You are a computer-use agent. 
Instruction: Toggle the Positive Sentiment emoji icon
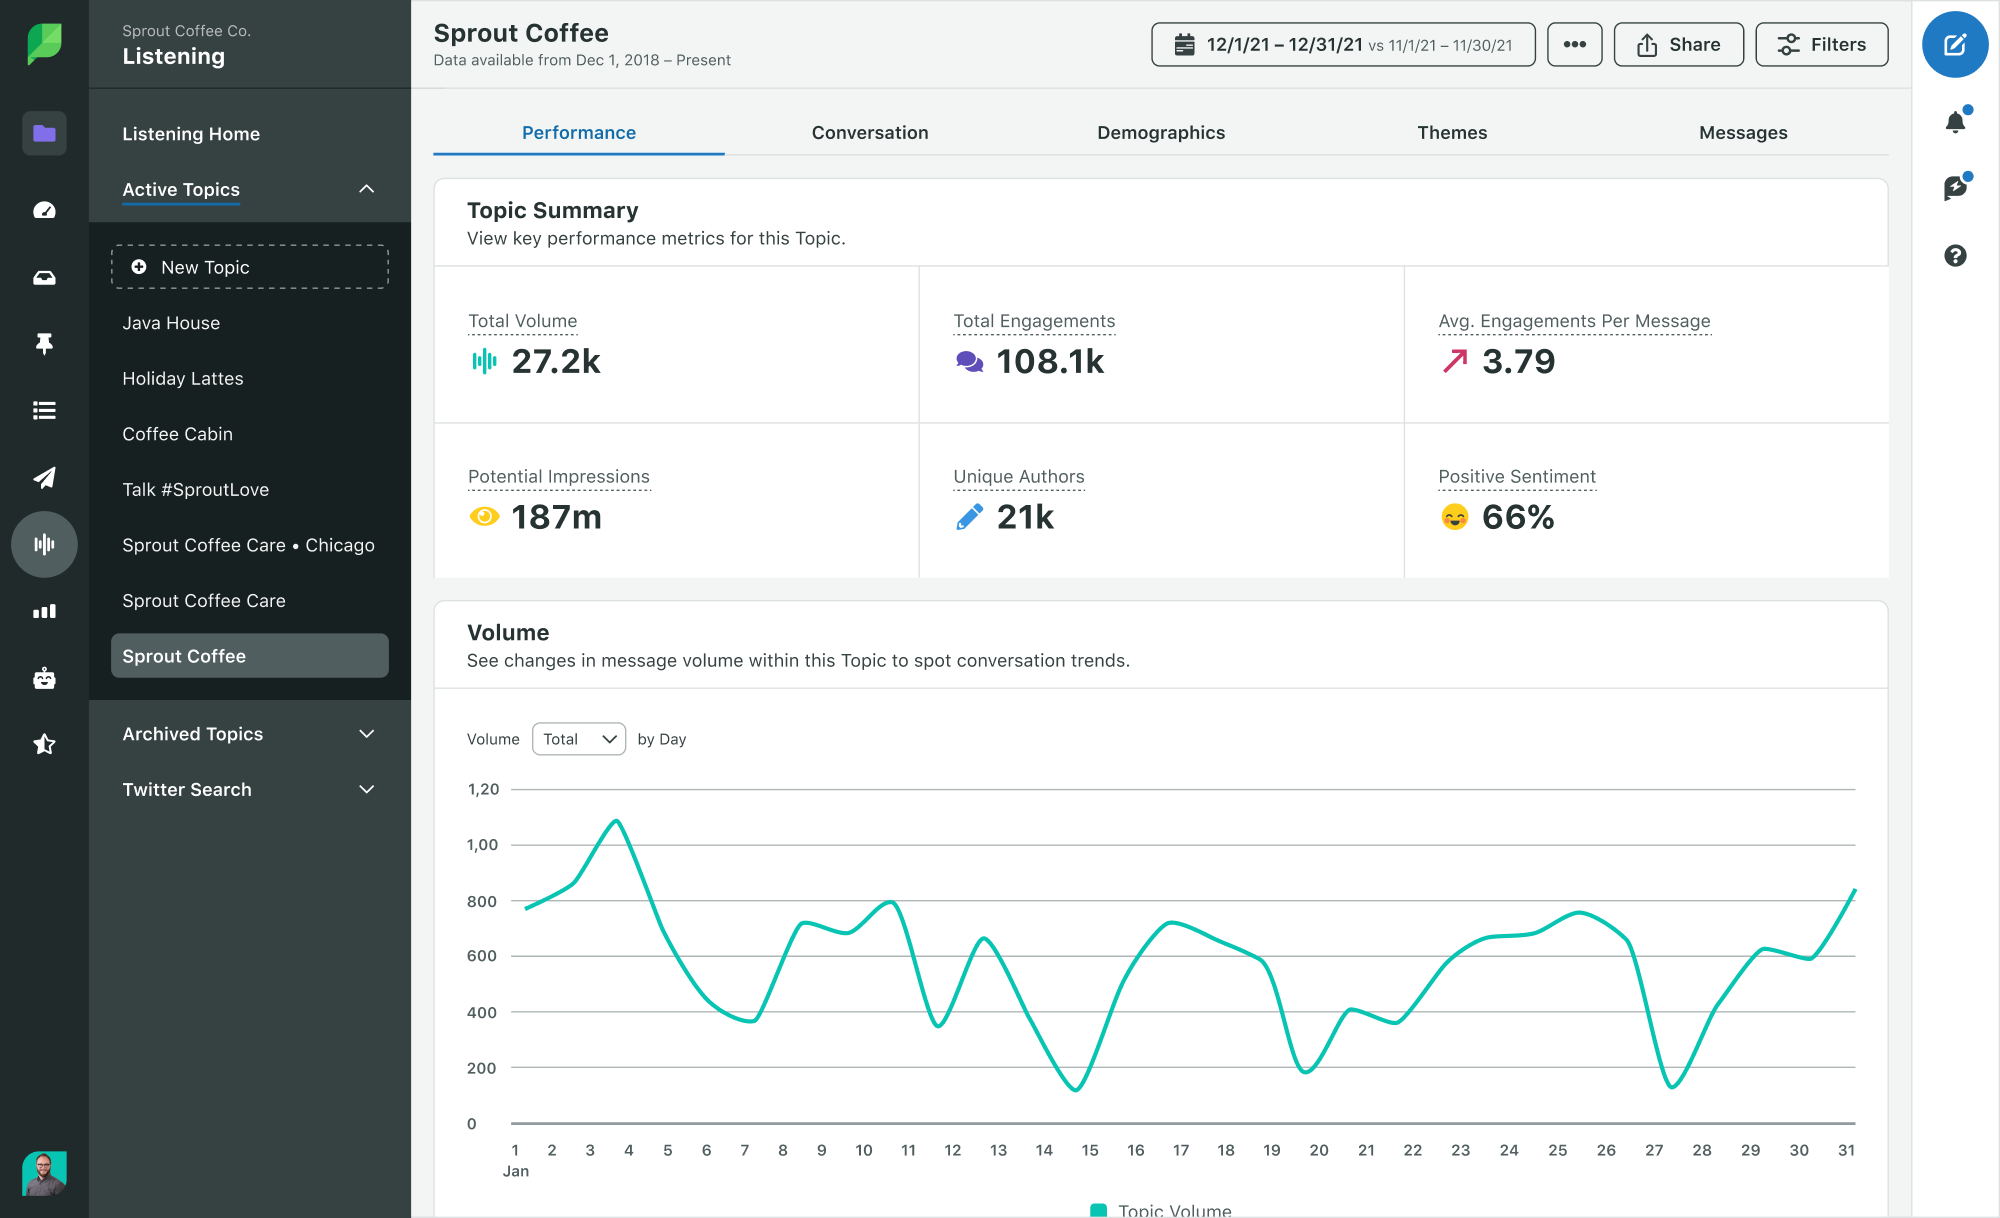tap(1453, 517)
